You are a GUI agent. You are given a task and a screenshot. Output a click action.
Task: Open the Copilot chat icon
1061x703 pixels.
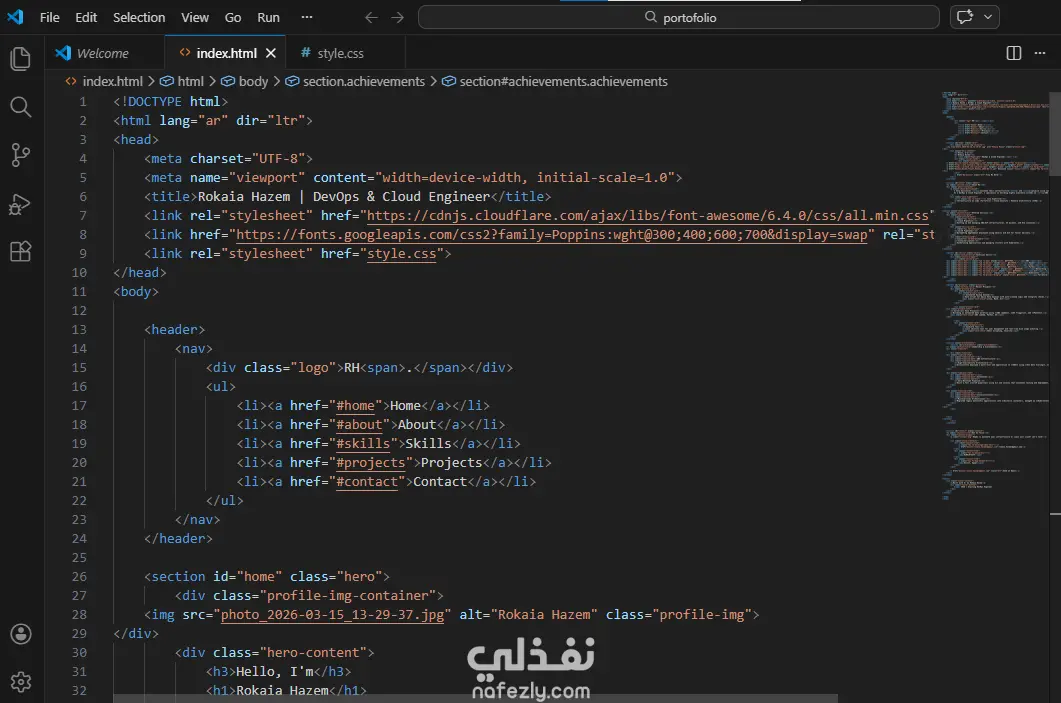965,17
